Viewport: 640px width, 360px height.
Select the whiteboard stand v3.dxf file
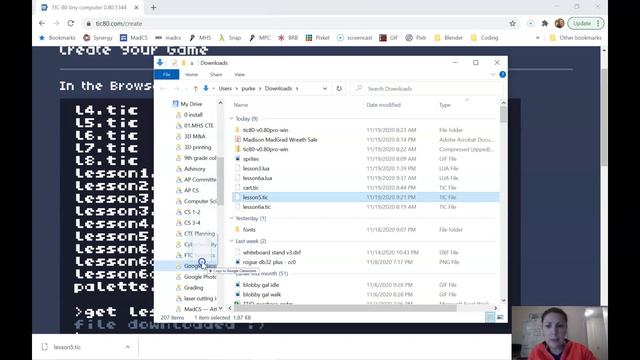pyautogui.click(x=365, y=253)
